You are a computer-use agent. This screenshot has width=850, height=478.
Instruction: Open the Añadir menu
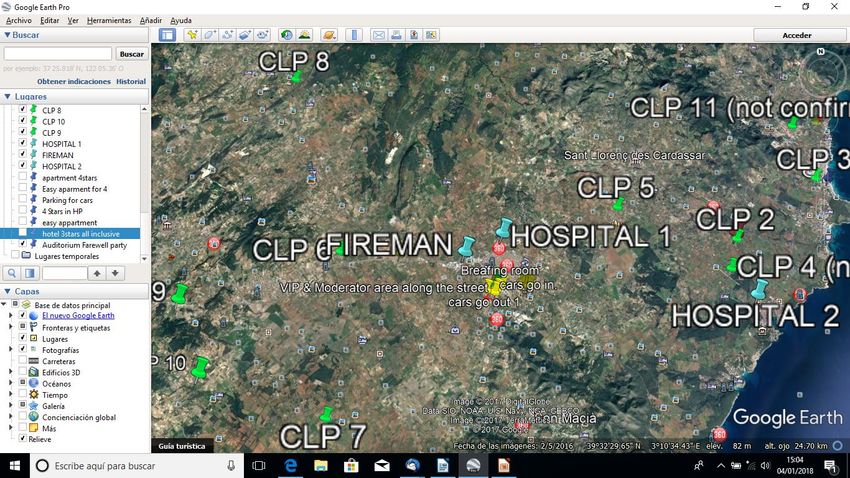(x=150, y=20)
